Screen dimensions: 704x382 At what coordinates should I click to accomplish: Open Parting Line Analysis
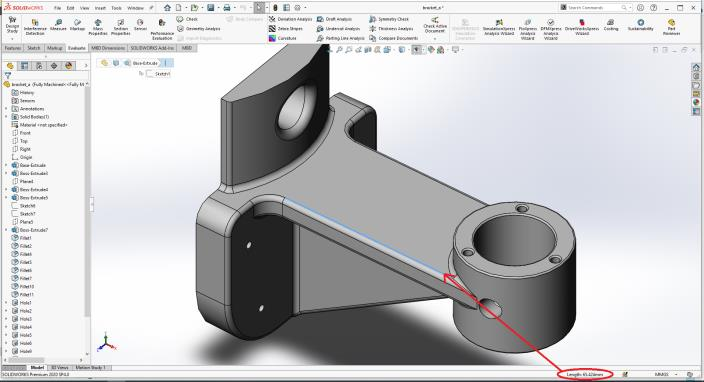tap(340, 38)
